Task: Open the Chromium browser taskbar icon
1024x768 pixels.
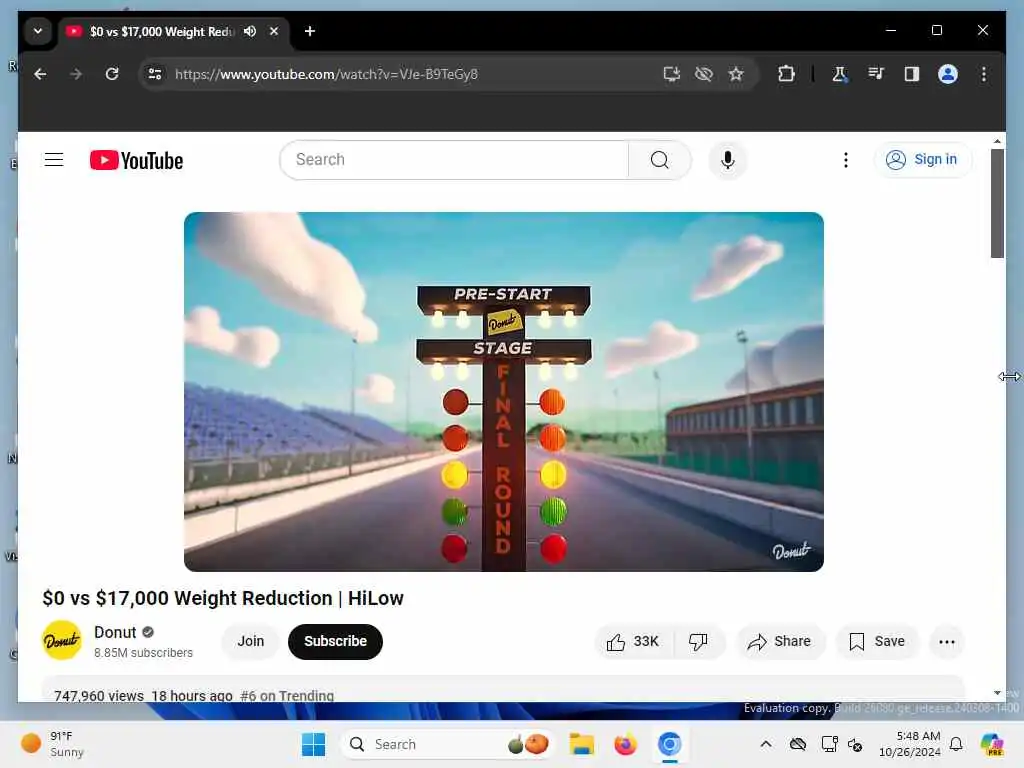Action: tap(669, 744)
